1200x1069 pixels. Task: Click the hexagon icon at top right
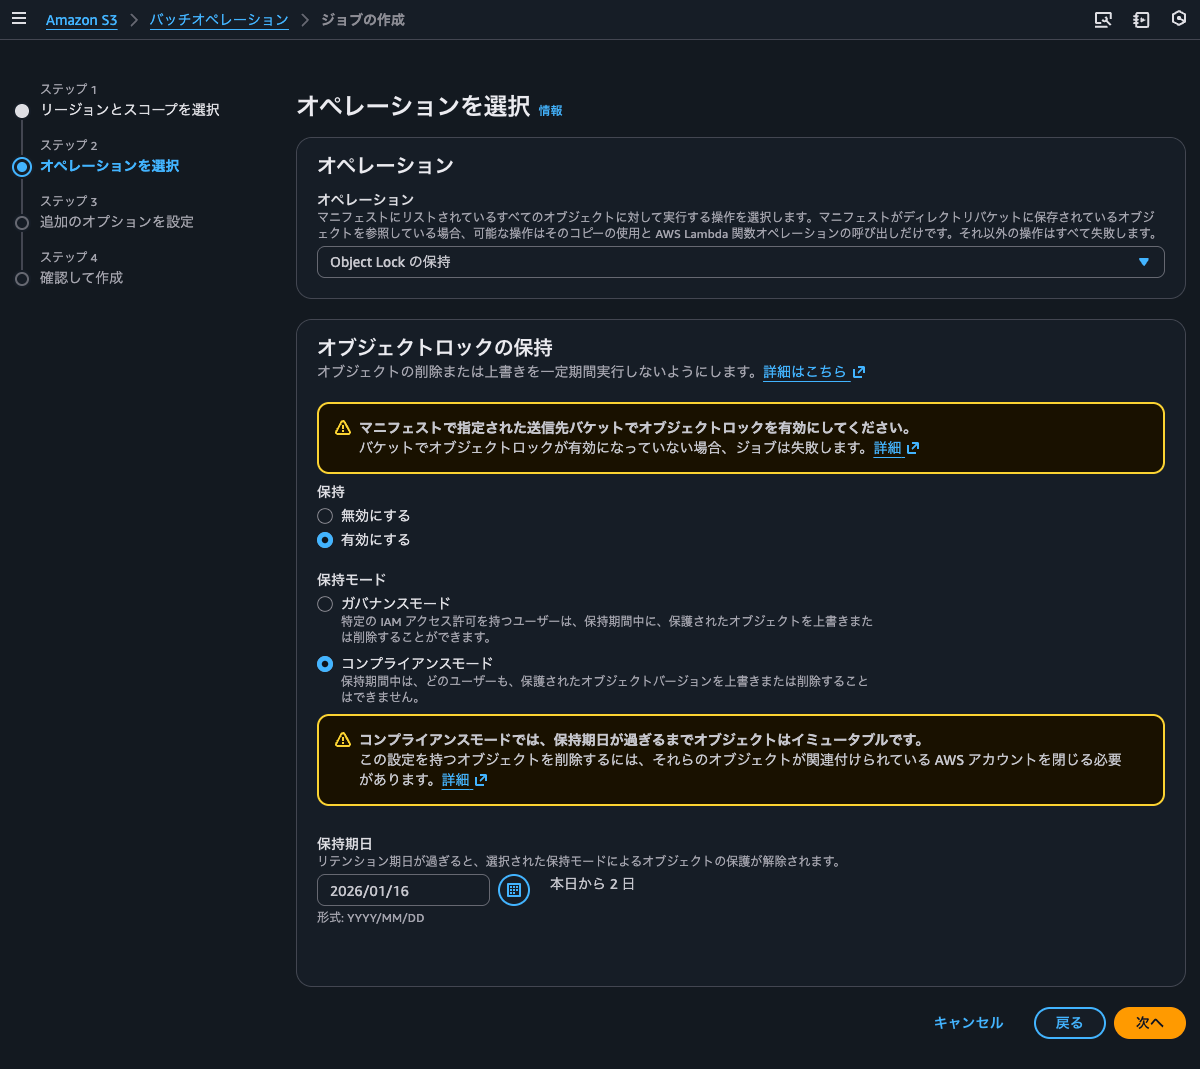click(1177, 19)
